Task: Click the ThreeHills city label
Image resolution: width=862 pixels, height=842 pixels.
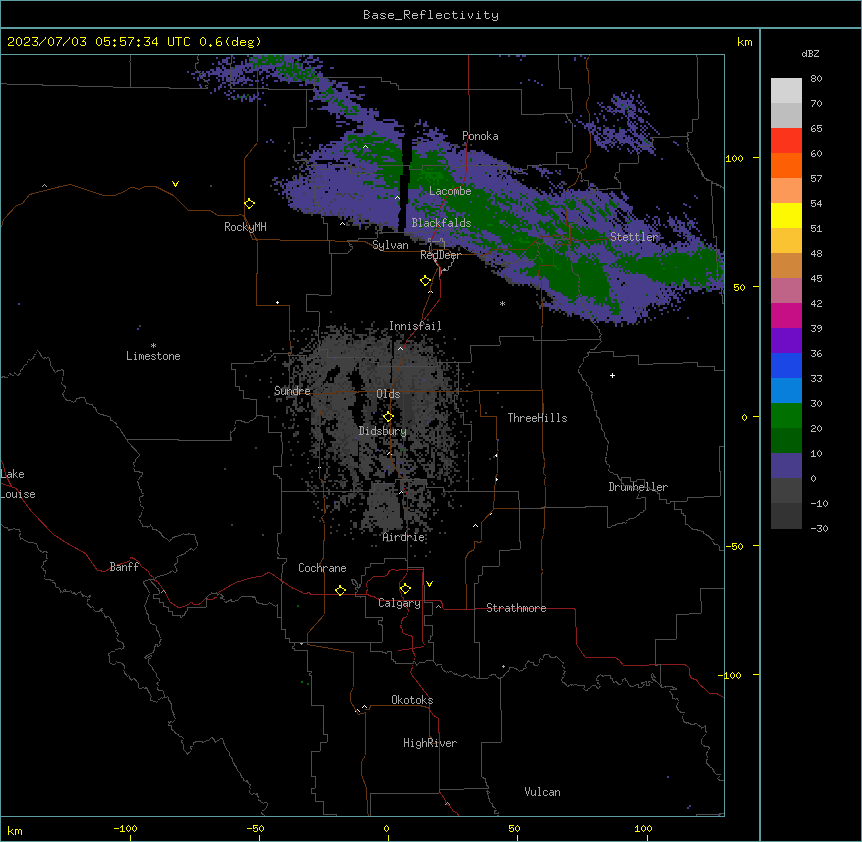Action: (x=537, y=418)
